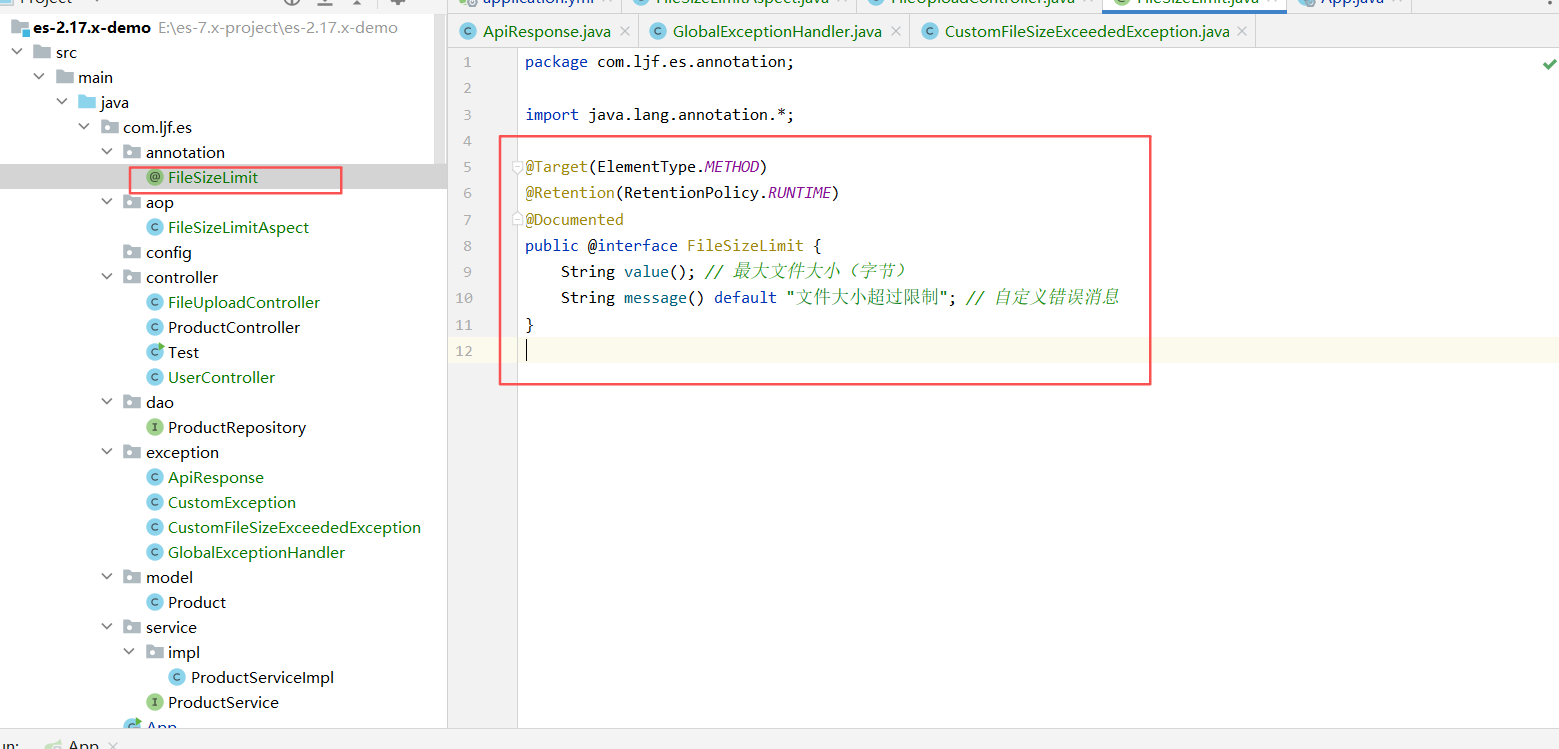The height and width of the screenshot is (749, 1559).
Task: Collapse the exception package
Action: (108, 452)
